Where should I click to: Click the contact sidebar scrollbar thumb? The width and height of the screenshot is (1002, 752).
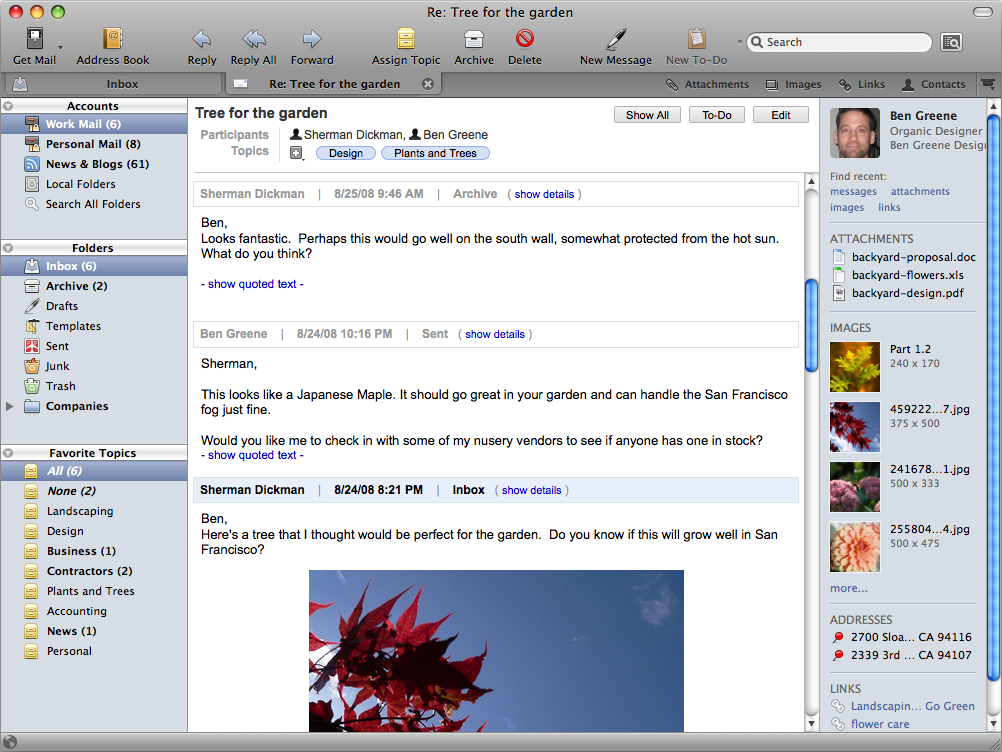(993, 399)
